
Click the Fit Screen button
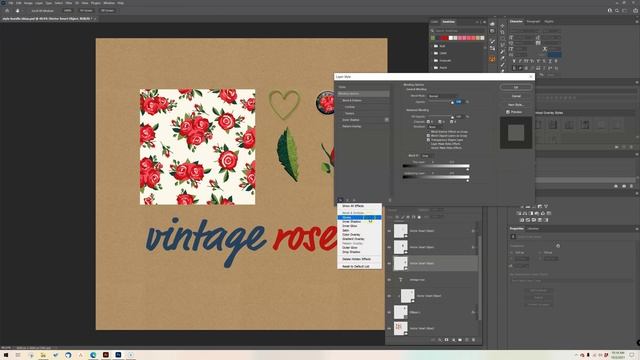[86, 11]
